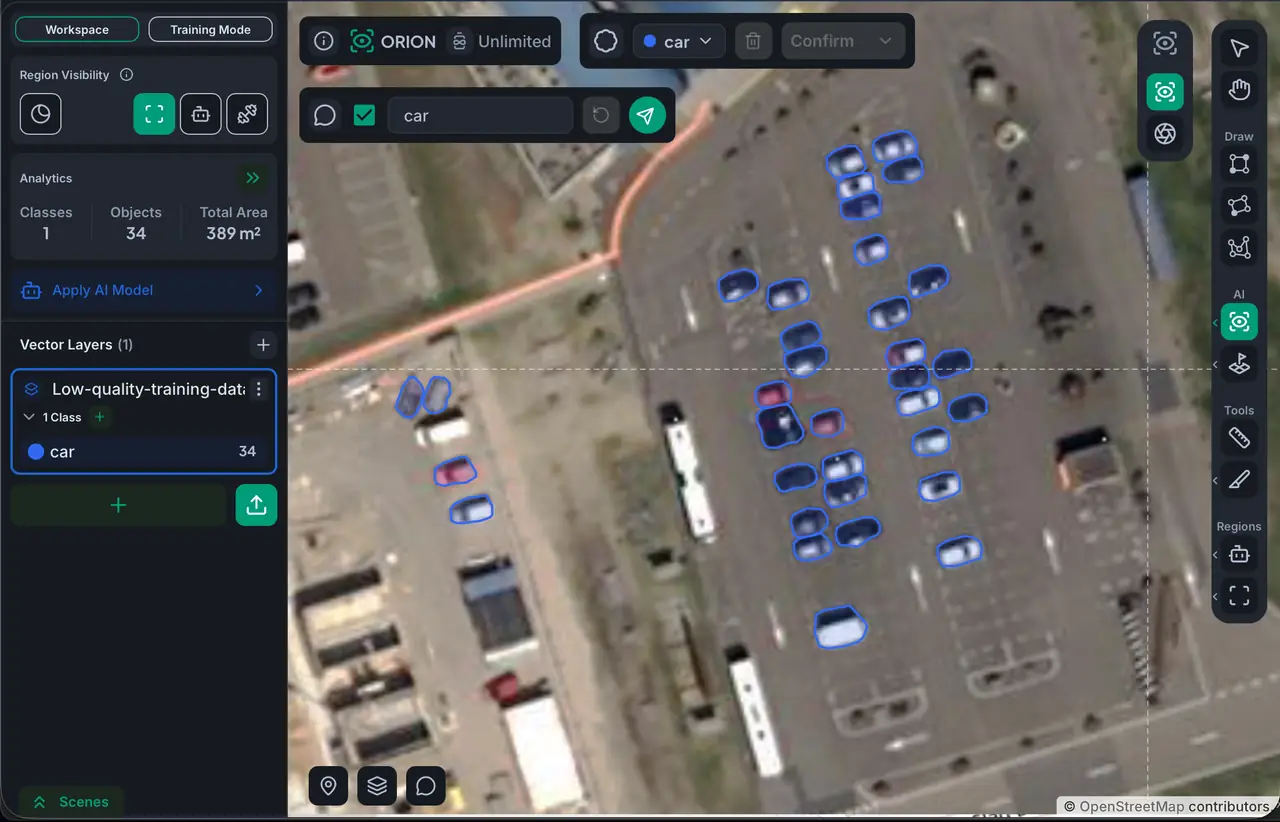Select the scalpel edit tool under Tools
This screenshot has height=822, width=1280.
point(1239,480)
